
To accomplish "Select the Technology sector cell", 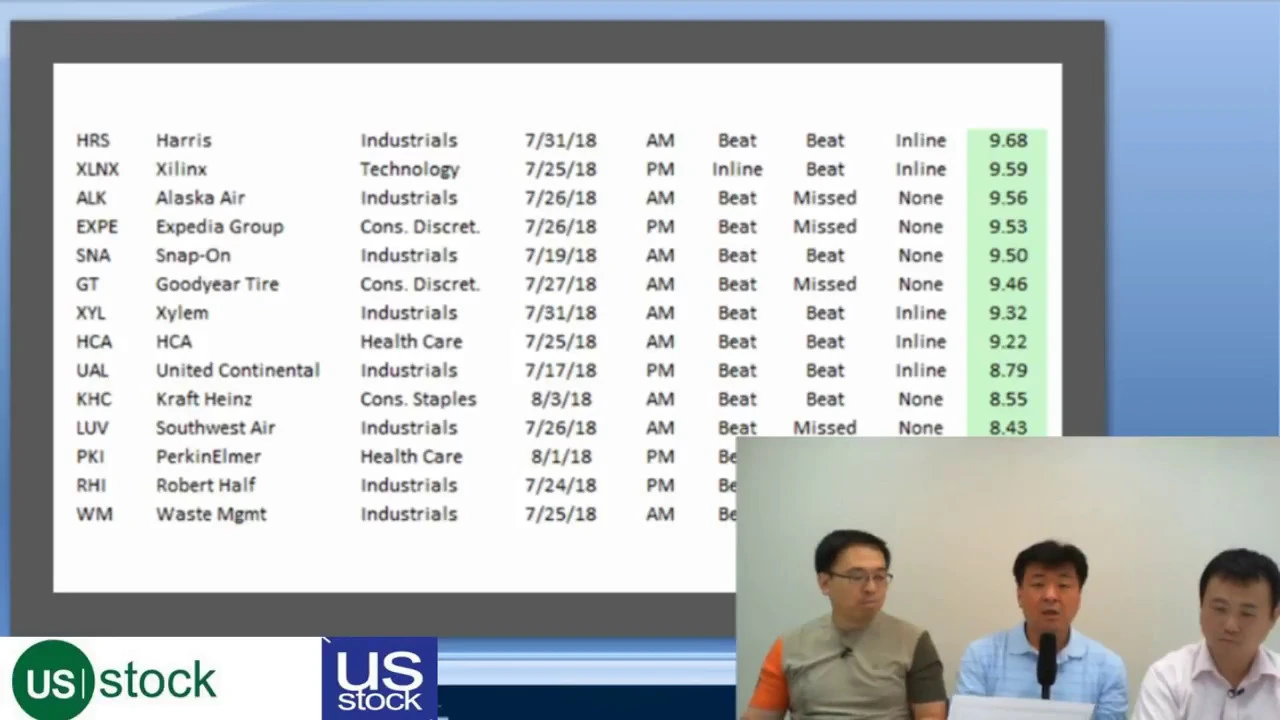I will point(410,169).
